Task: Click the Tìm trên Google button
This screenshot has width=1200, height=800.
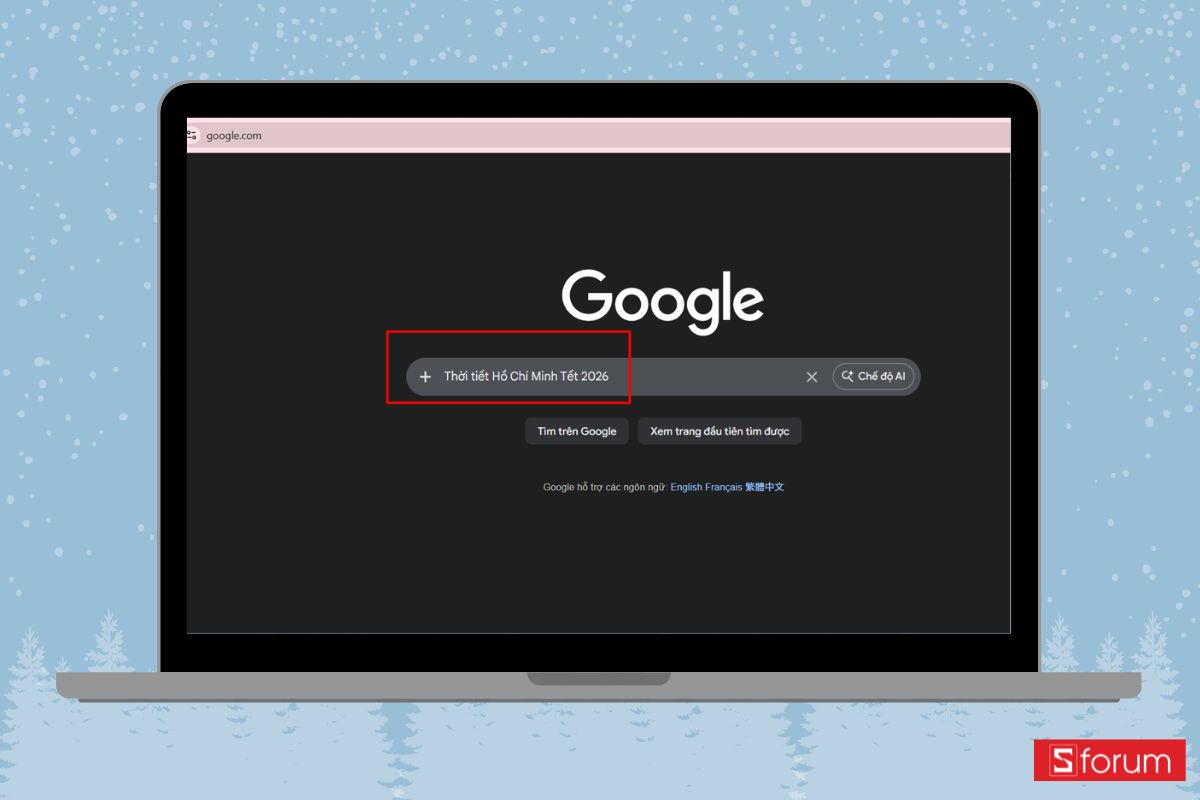Action: (x=577, y=431)
